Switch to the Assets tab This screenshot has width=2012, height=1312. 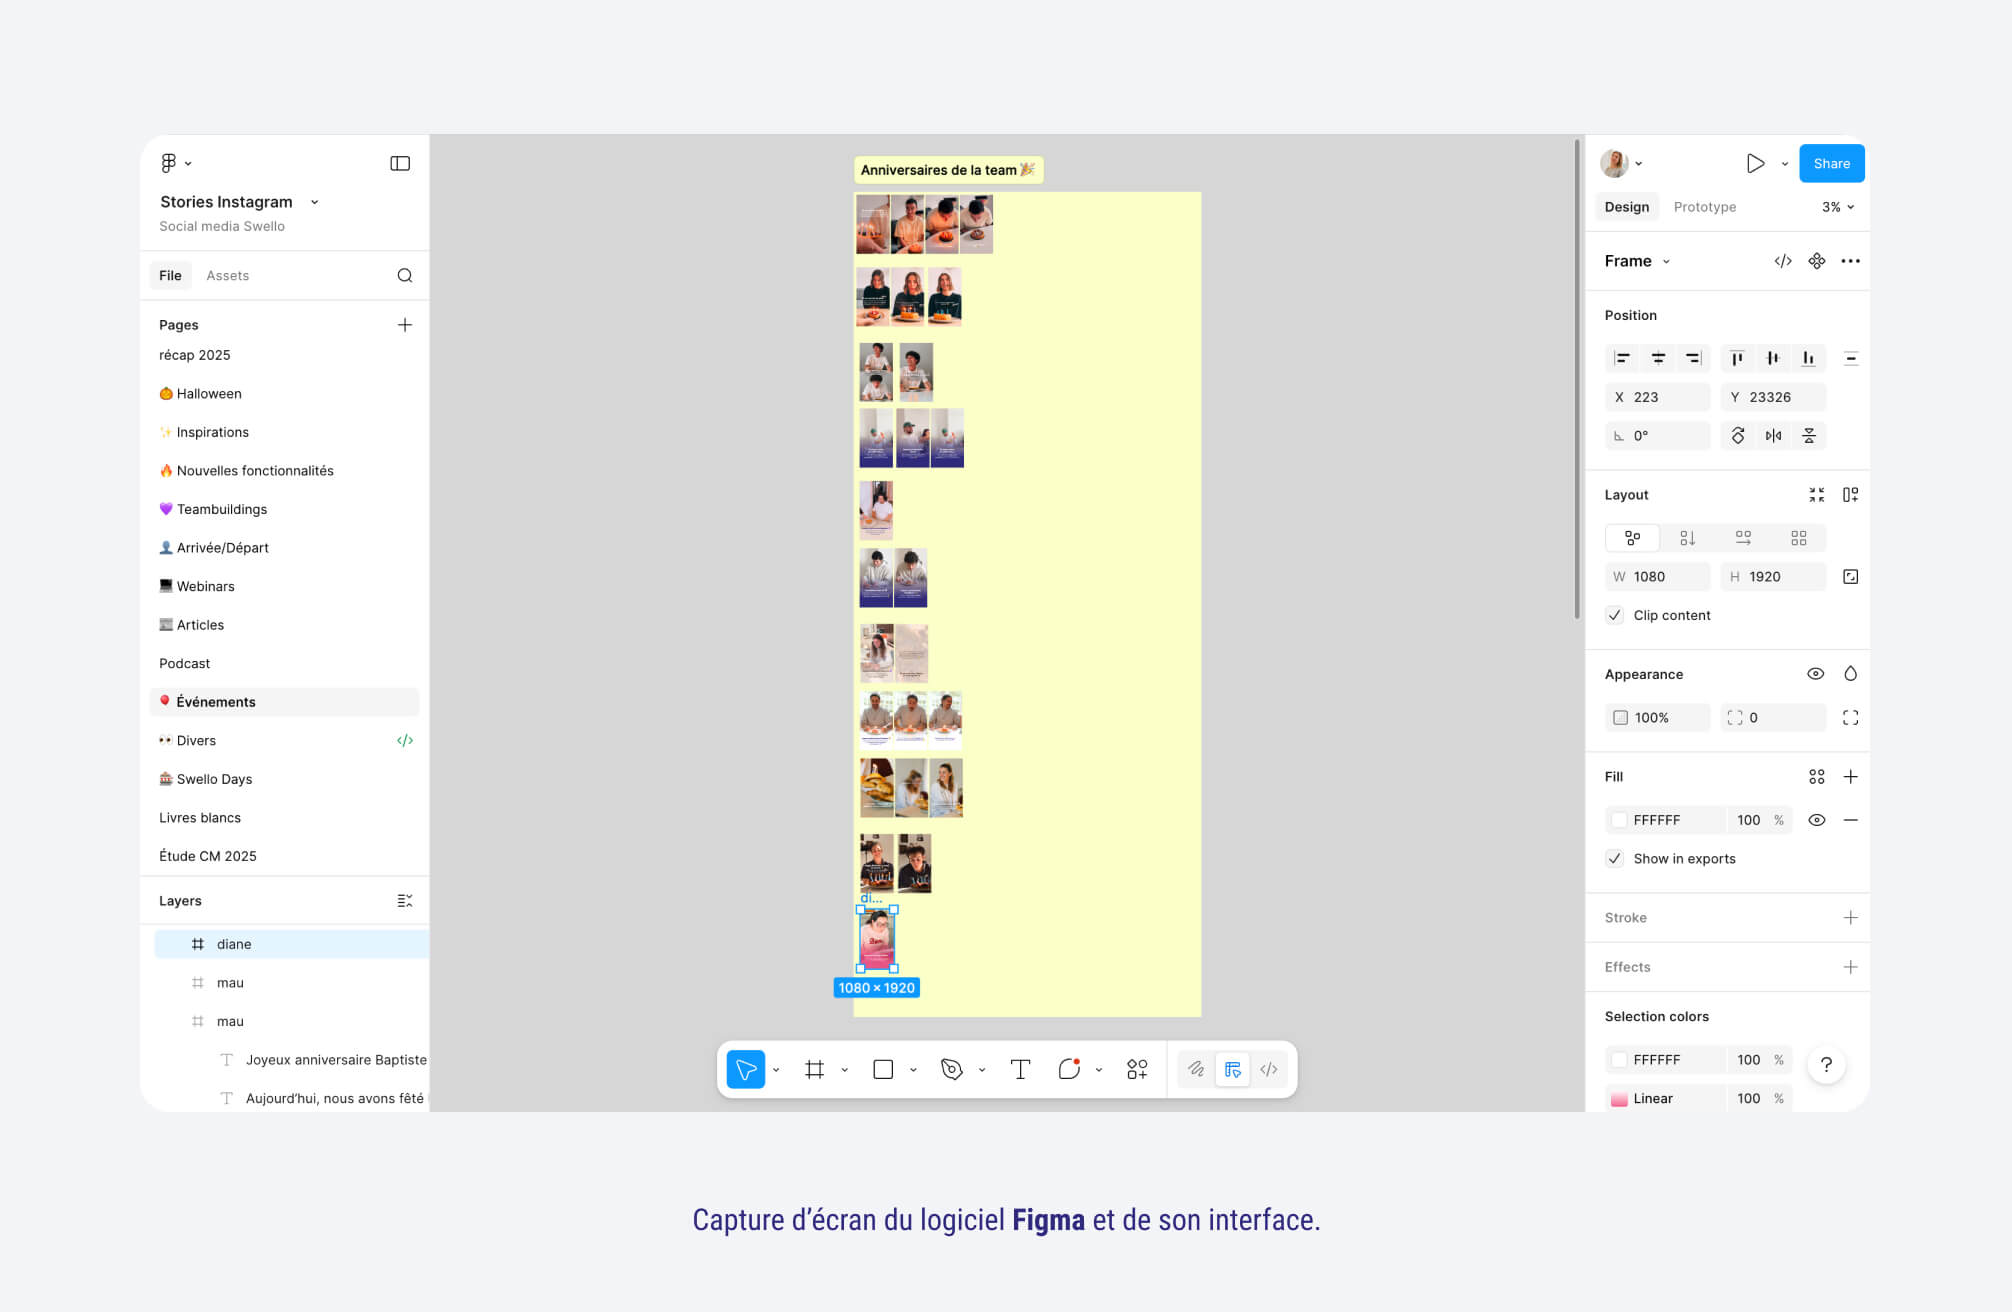(x=227, y=275)
